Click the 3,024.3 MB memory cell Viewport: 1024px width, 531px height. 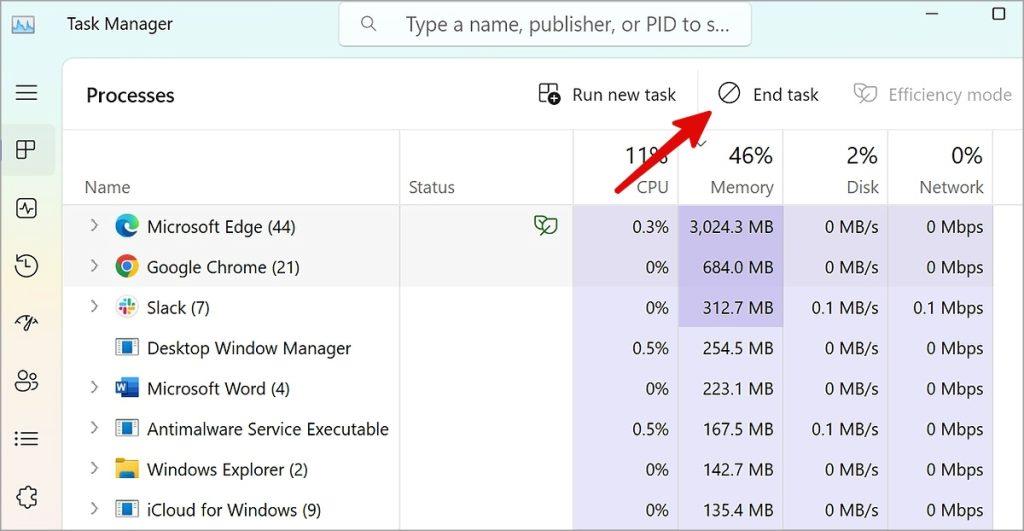(x=731, y=226)
